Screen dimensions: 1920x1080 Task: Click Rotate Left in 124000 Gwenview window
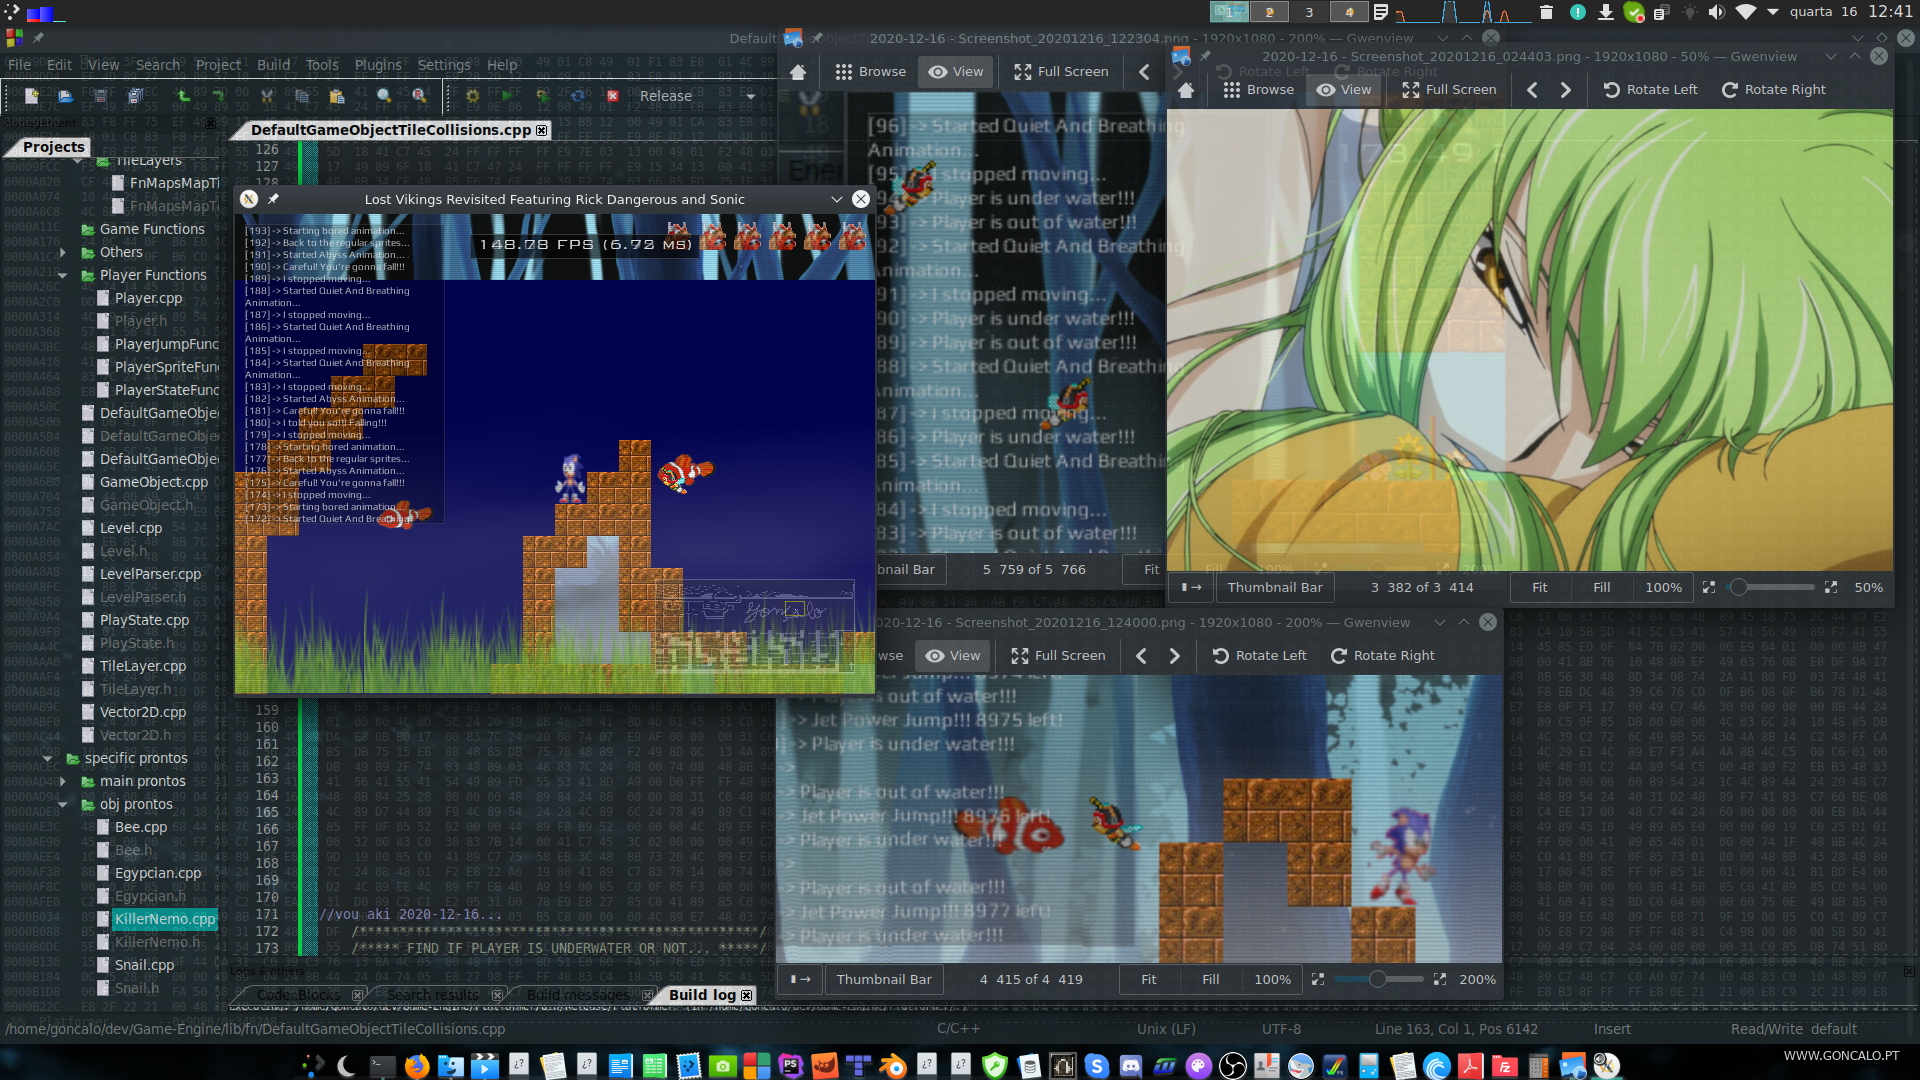click(1259, 656)
